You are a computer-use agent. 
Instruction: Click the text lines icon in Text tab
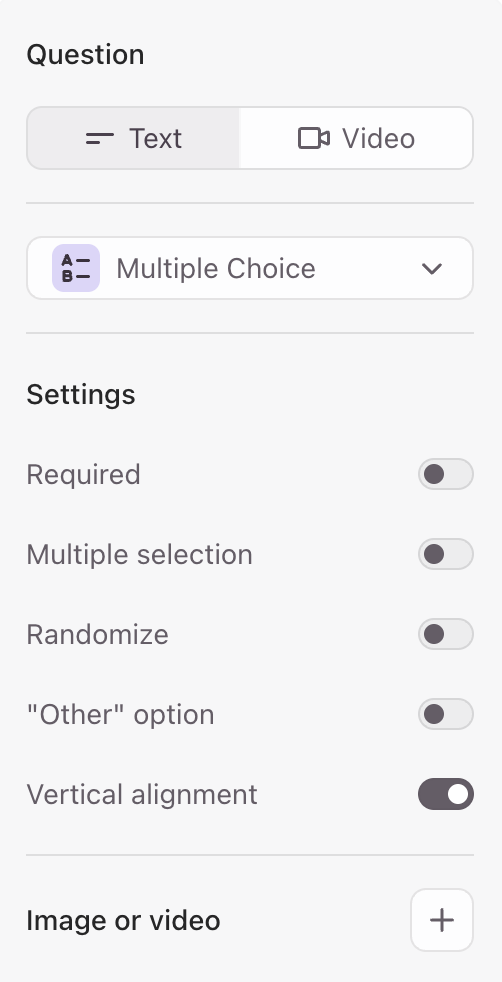coord(100,138)
